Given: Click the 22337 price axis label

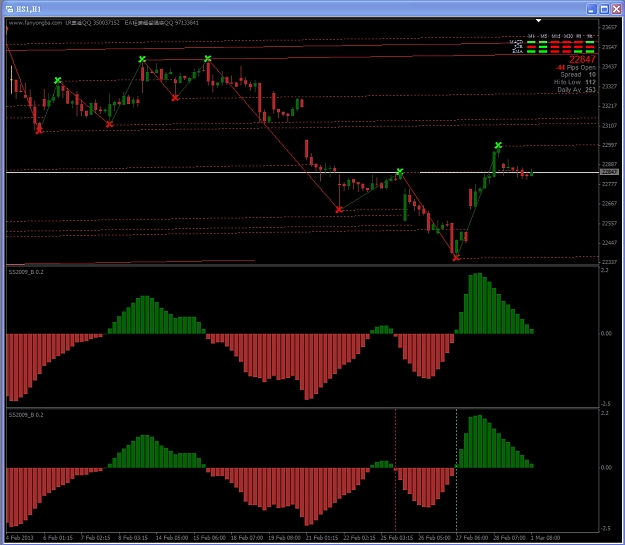Looking at the screenshot, I should point(609,262).
